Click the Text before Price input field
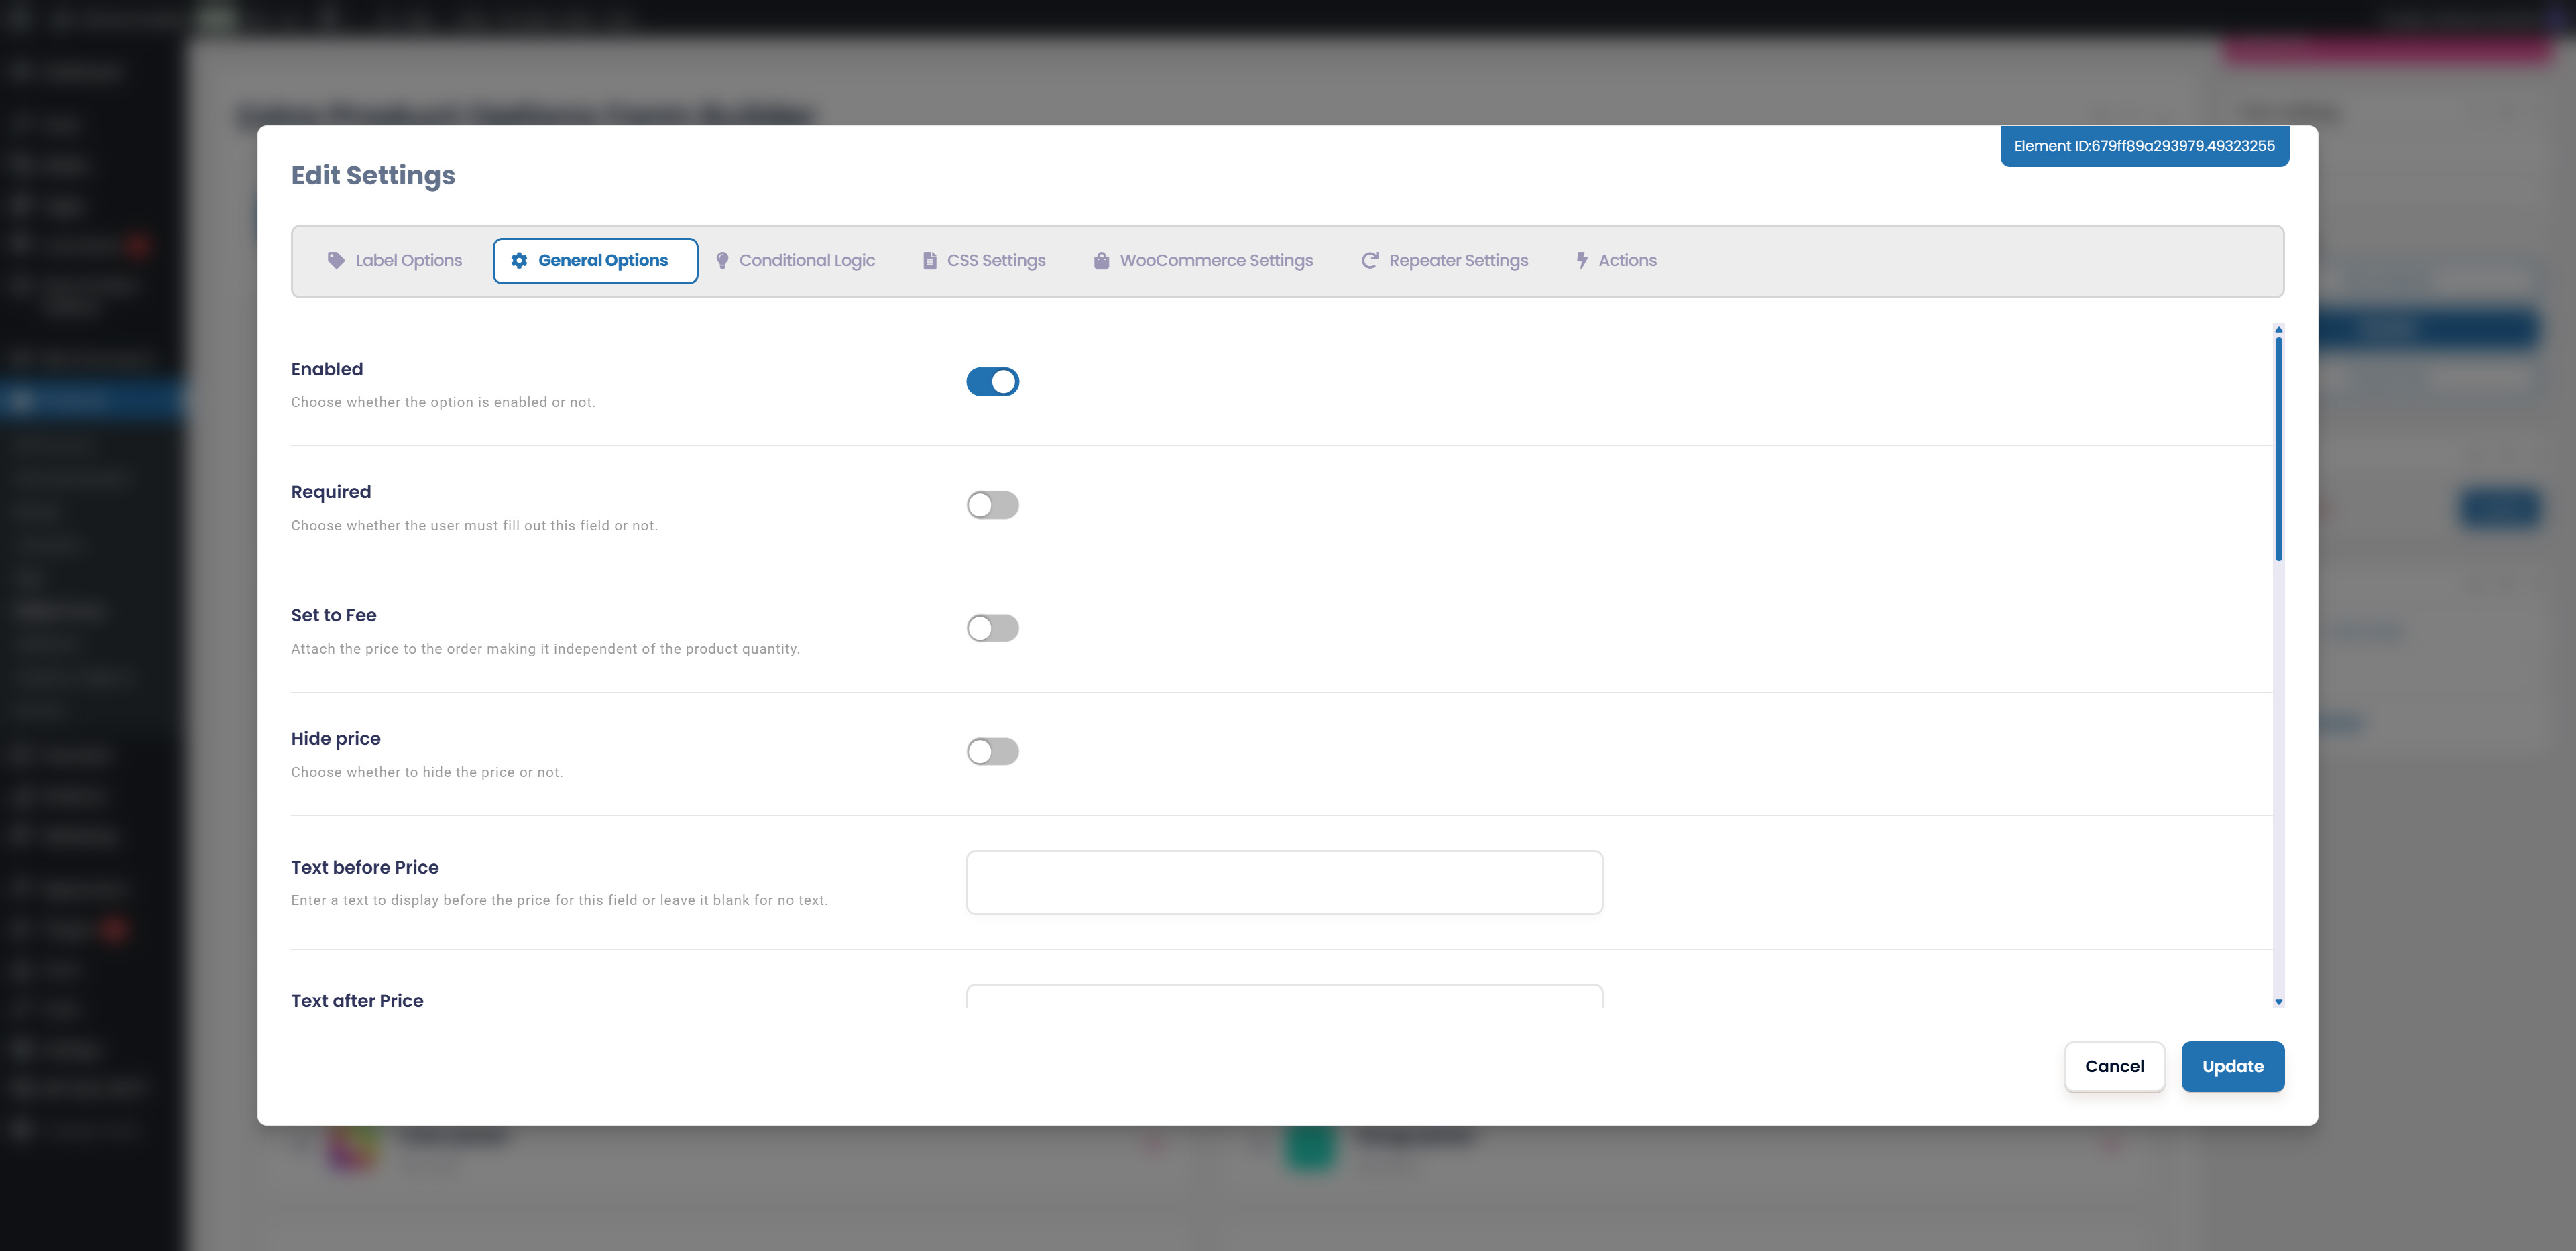The height and width of the screenshot is (1251, 2576). (1284, 882)
